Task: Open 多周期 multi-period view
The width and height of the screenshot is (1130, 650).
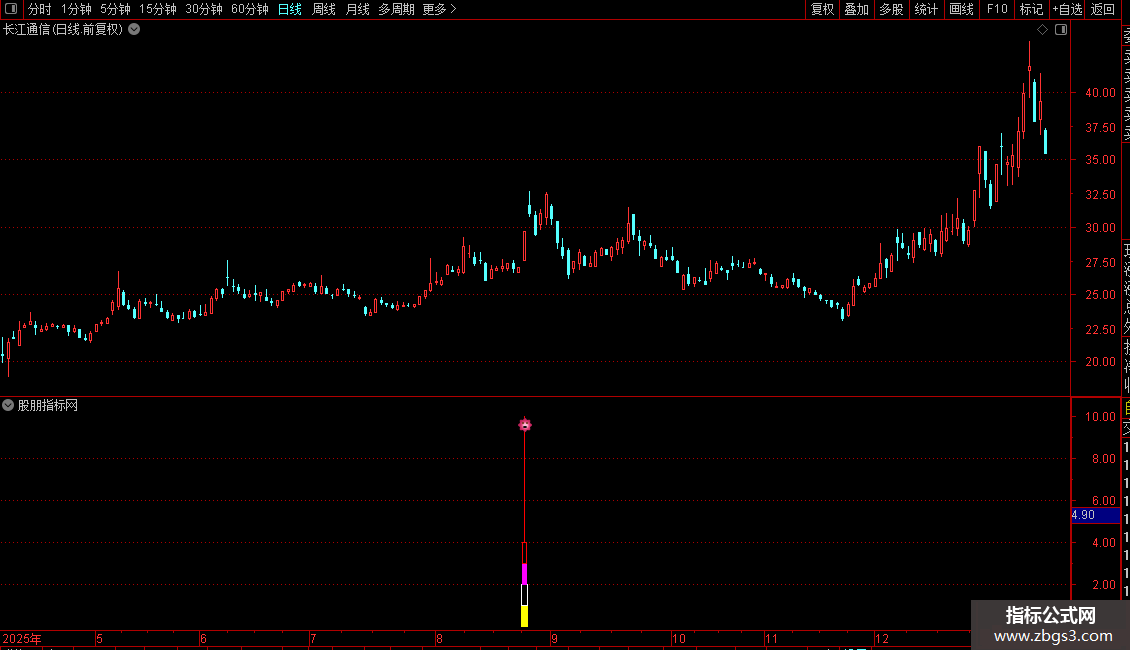Action: coord(396,9)
